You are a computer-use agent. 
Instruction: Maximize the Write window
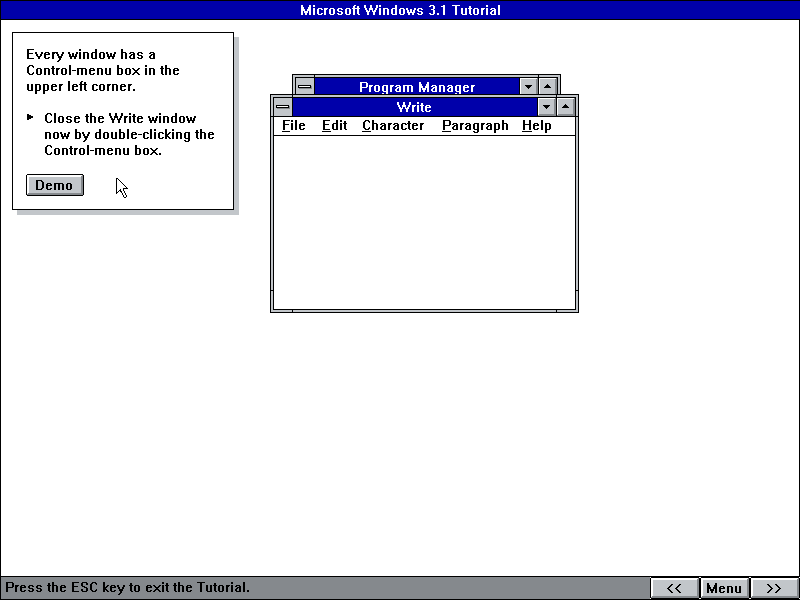[x=565, y=107]
